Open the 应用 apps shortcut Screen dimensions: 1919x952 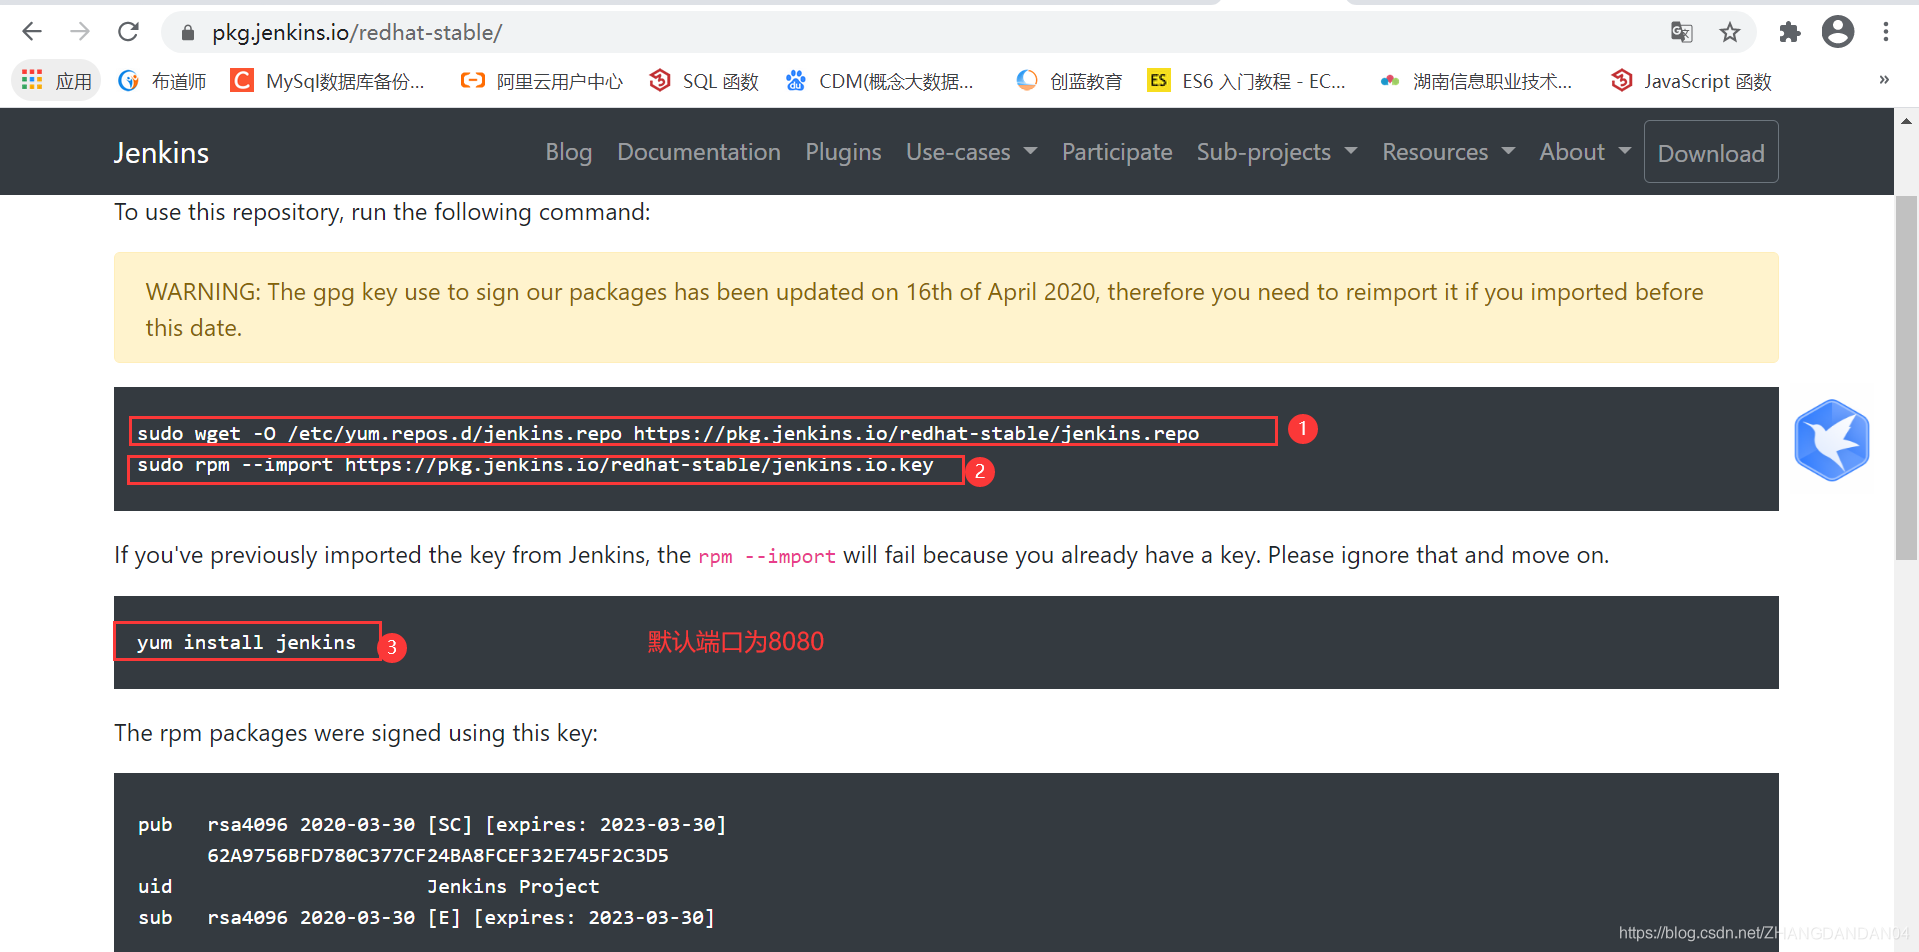(x=57, y=81)
